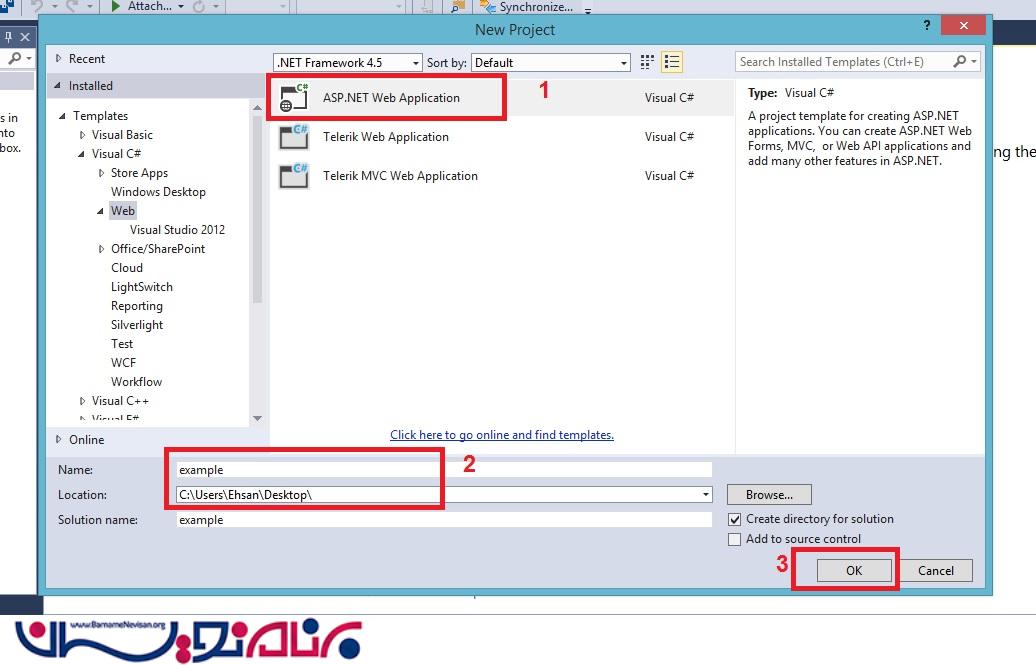This screenshot has width=1036, height=665.
Task: Open the Location path dropdown arrow
Action: pyautogui.click(x=706, y=494)
